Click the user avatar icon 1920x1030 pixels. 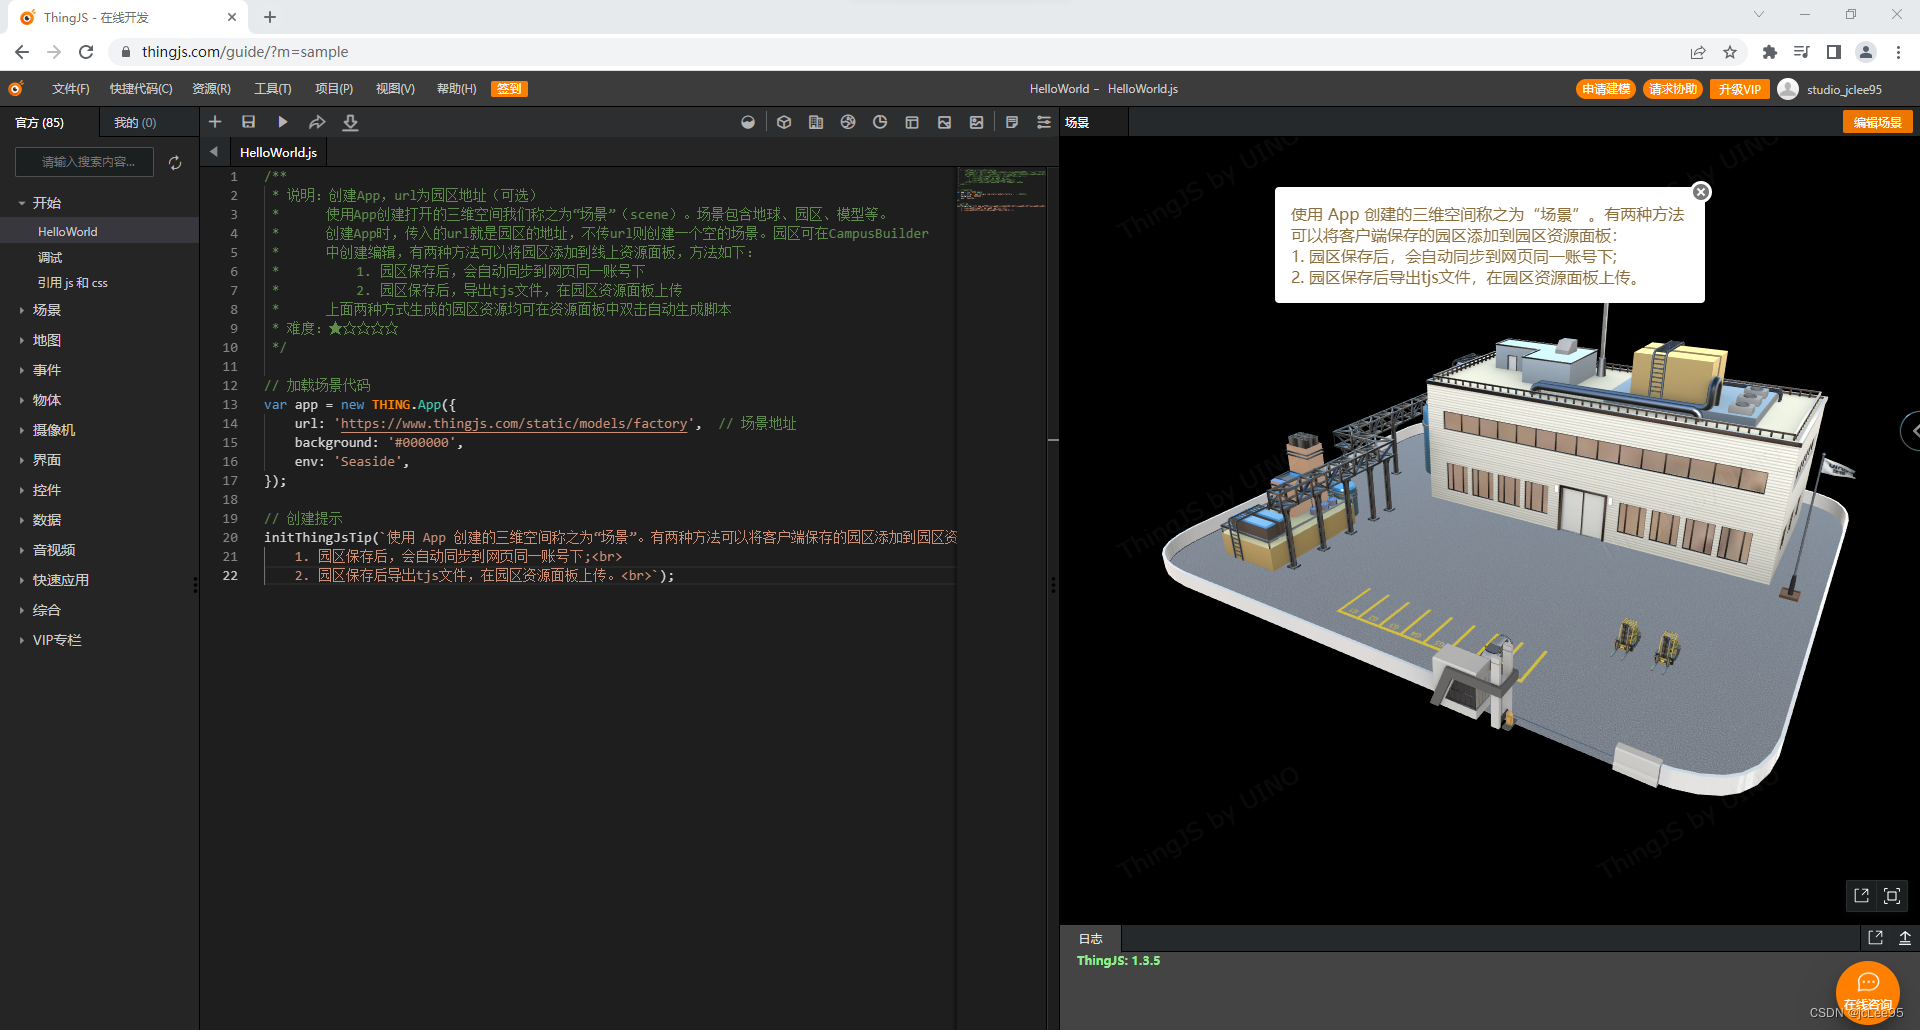[1788, 89]
